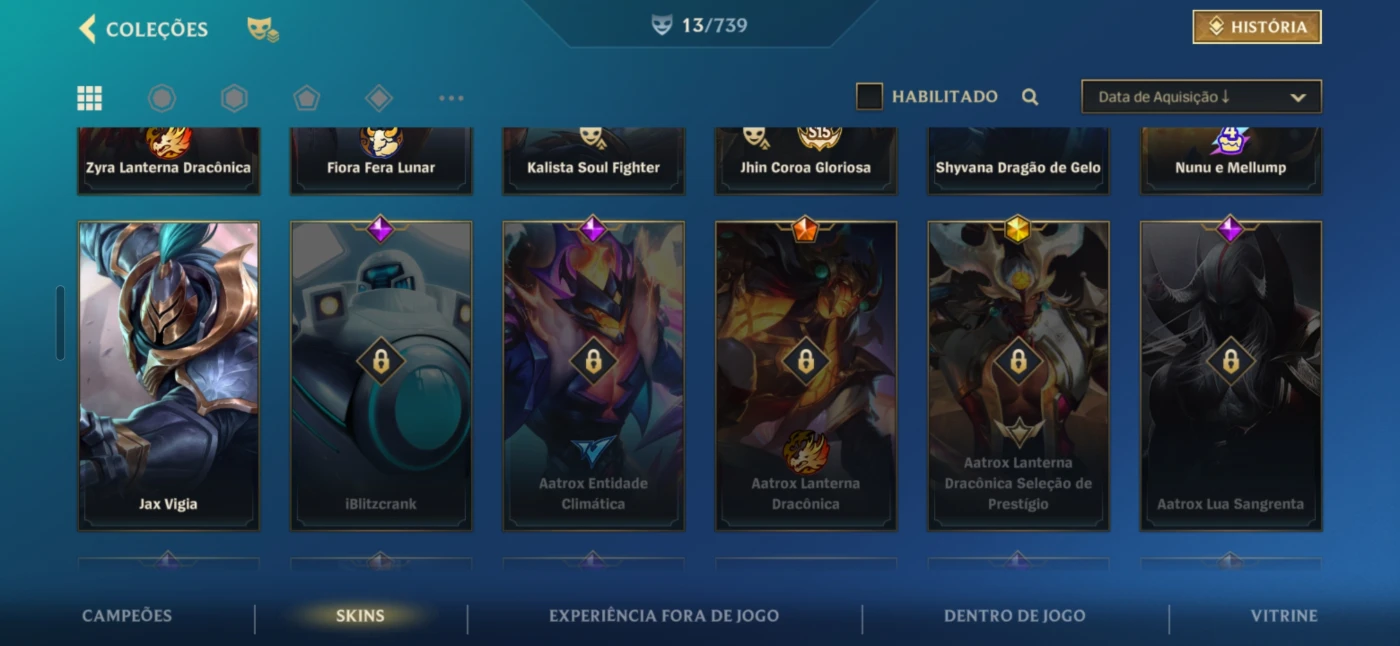Go back using the Coleções arrow
Viewport: 1400px width, 646px height.
(x=87, y=29)
